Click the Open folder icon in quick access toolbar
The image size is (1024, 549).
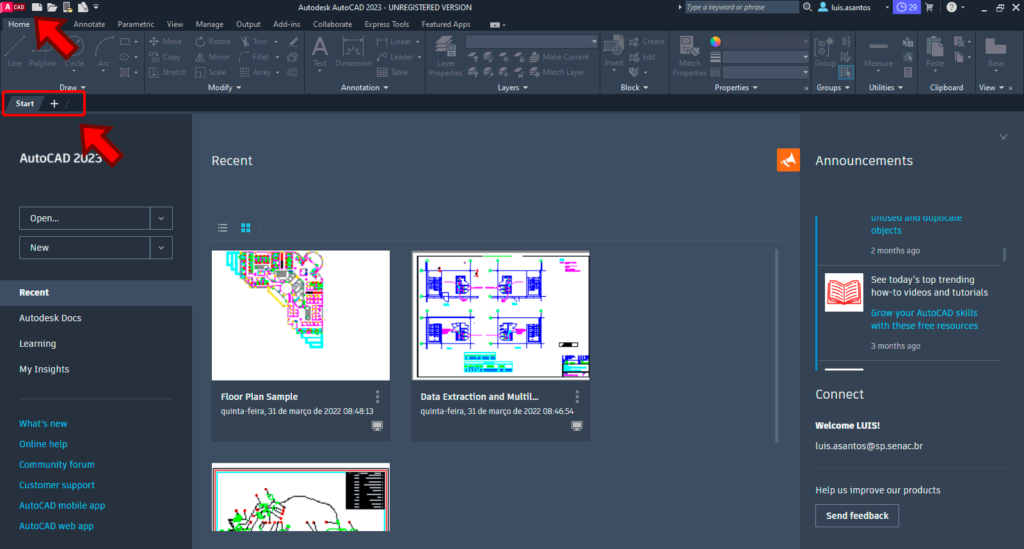click(52, 7)
